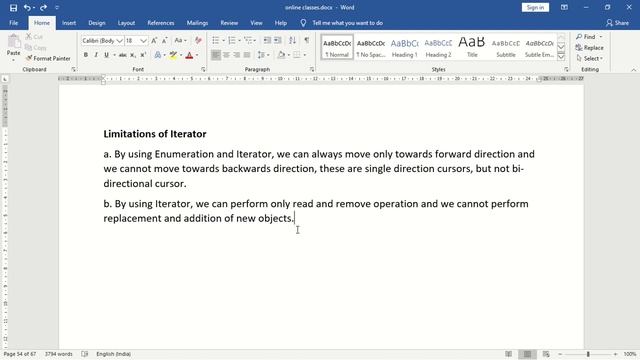
Task: Apply the Title style
Action: coord(472,47)
